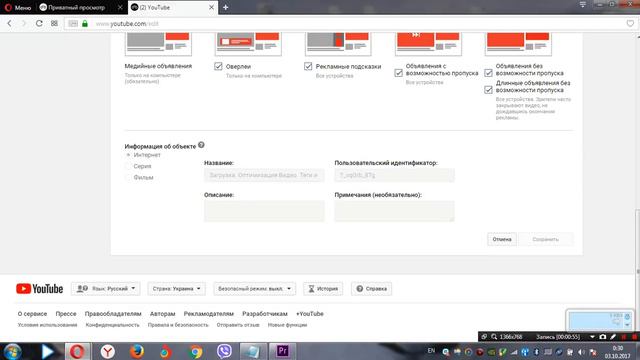Click the recorder camera snapshot icon
Screen dimensions: 640x360
pos(602,337)
